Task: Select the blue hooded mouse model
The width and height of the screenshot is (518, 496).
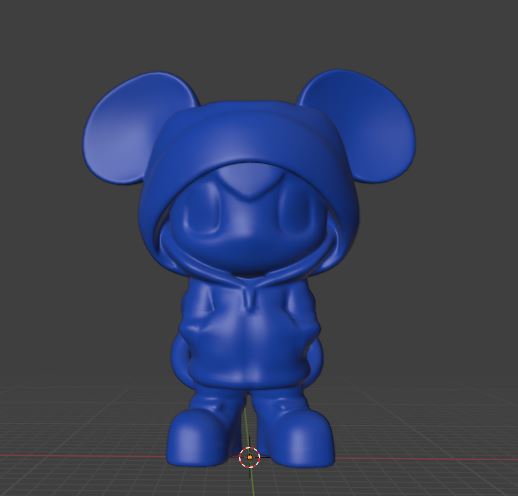Action: point(249,267)
